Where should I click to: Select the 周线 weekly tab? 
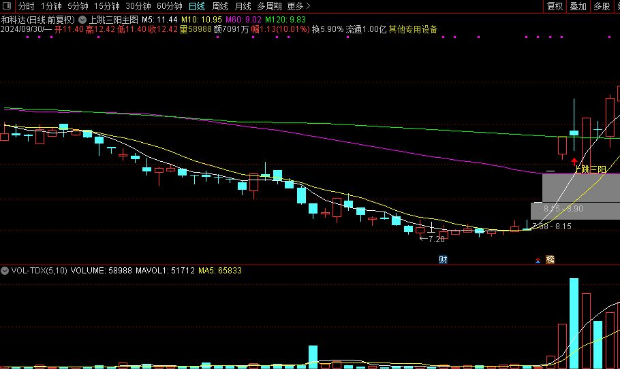point(220,6)
